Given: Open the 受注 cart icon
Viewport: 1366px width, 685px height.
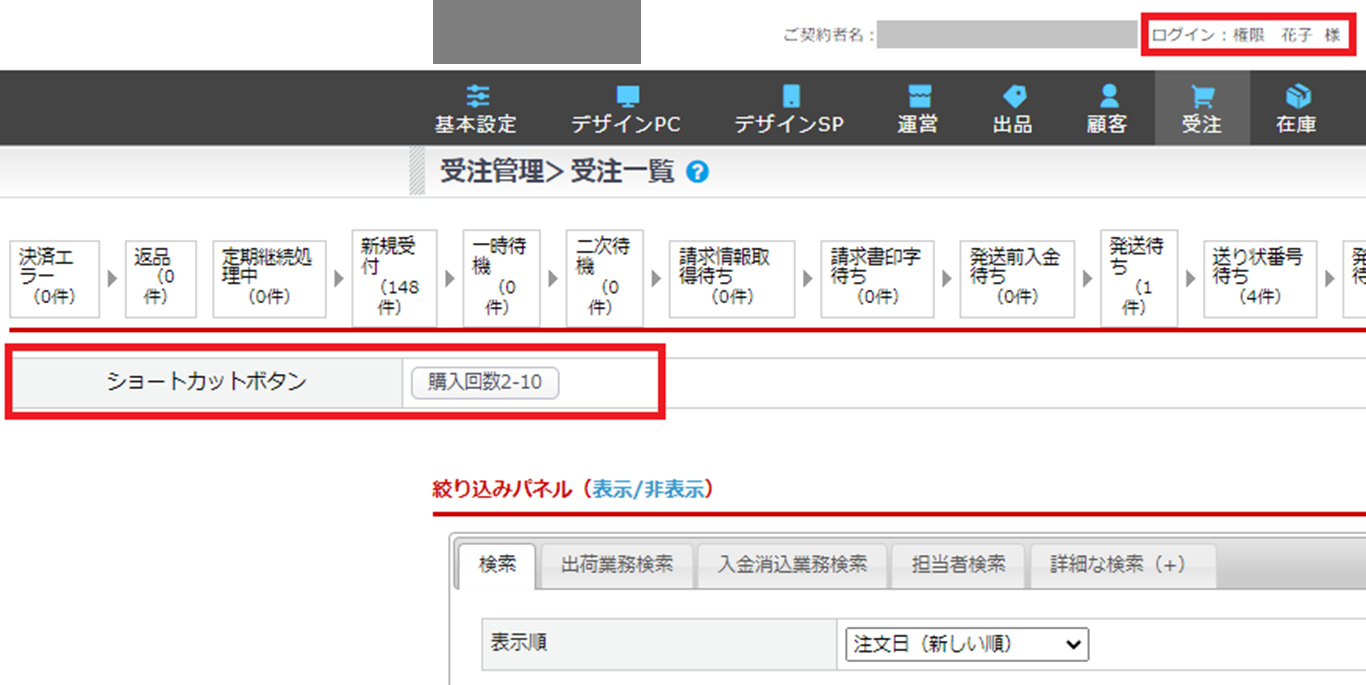Looking at the screenshot, I should click(1201, 97).
